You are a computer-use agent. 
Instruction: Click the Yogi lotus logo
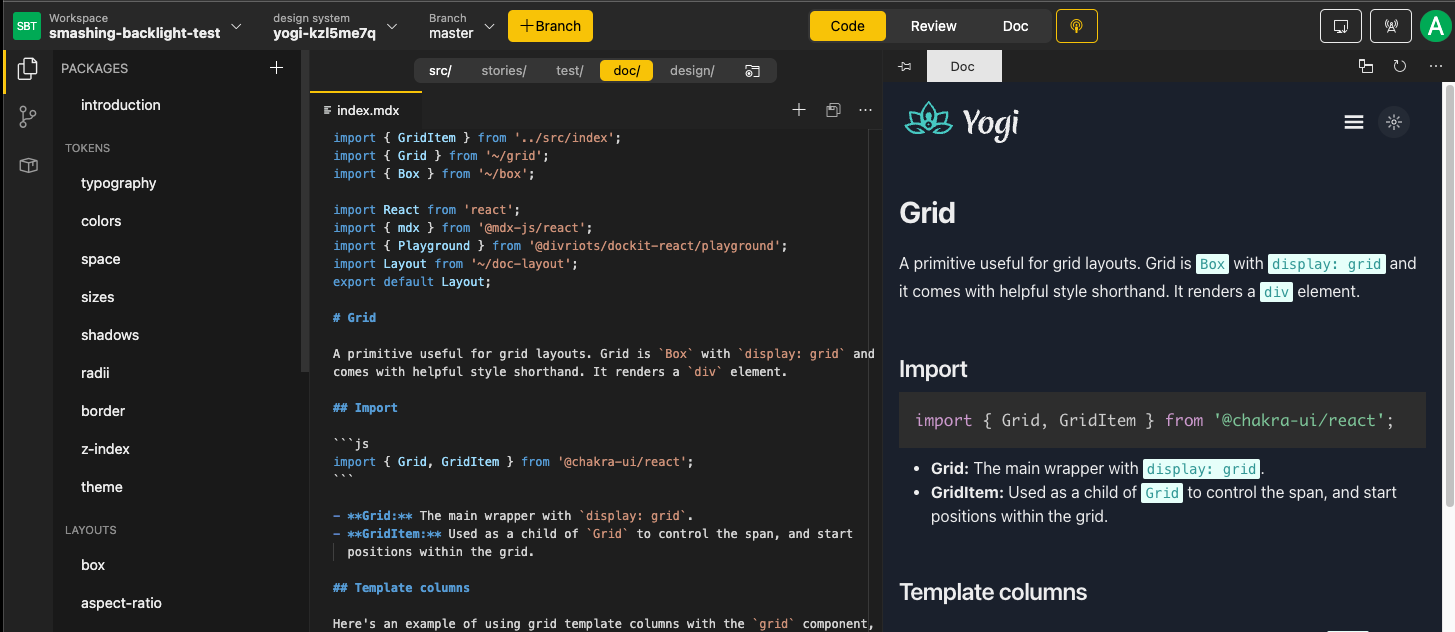(962, 121)
